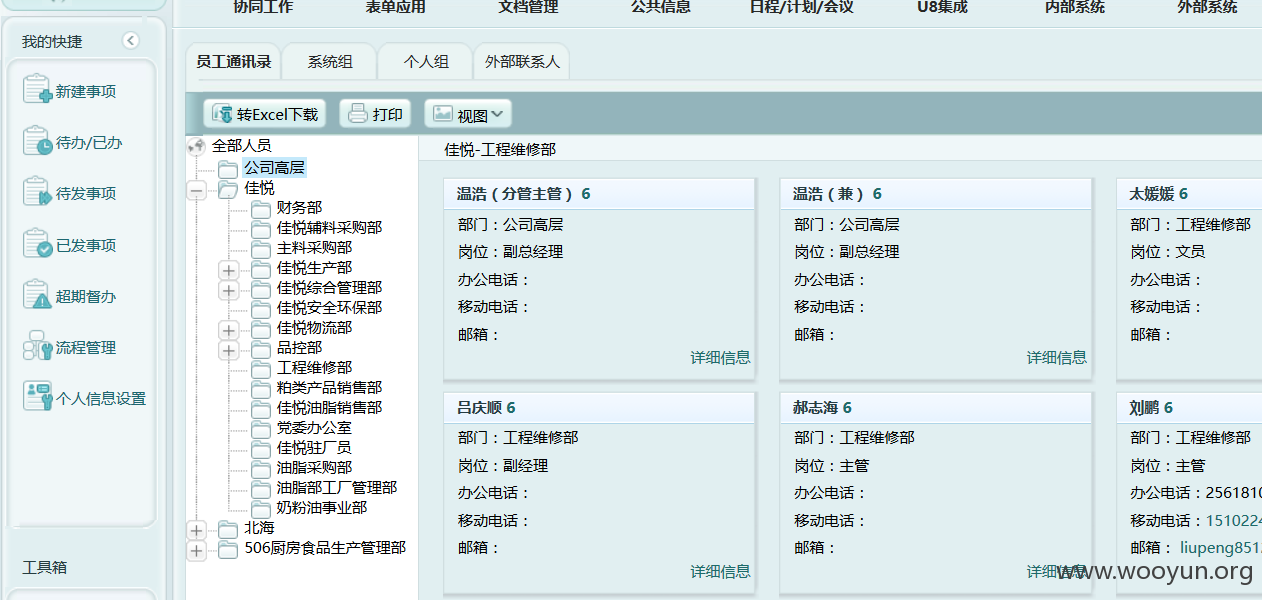Open the 协同工作 menu

(263, 7)
